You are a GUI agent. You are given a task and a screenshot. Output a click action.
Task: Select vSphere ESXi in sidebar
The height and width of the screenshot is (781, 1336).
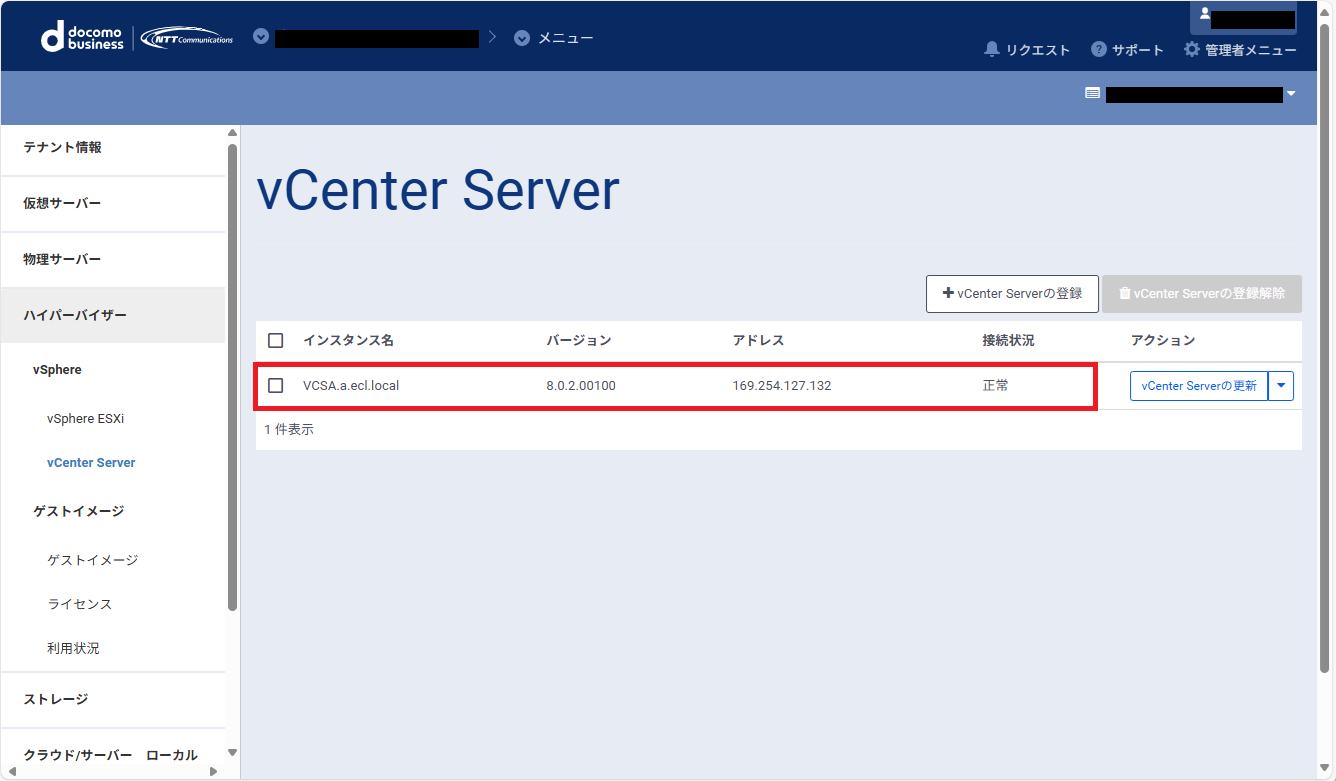pos(85,419)
